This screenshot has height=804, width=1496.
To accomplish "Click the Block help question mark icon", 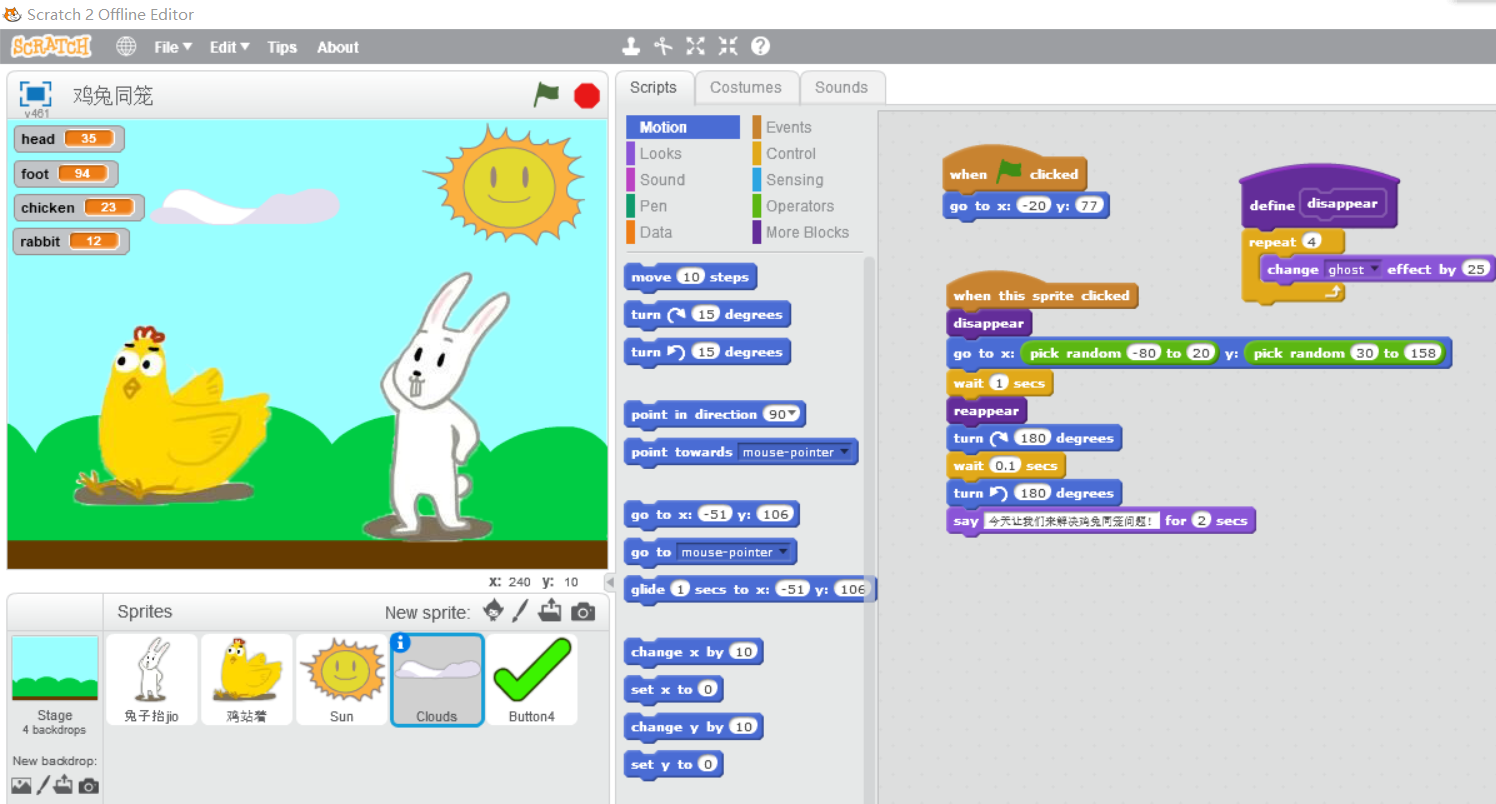I will 760,46.
